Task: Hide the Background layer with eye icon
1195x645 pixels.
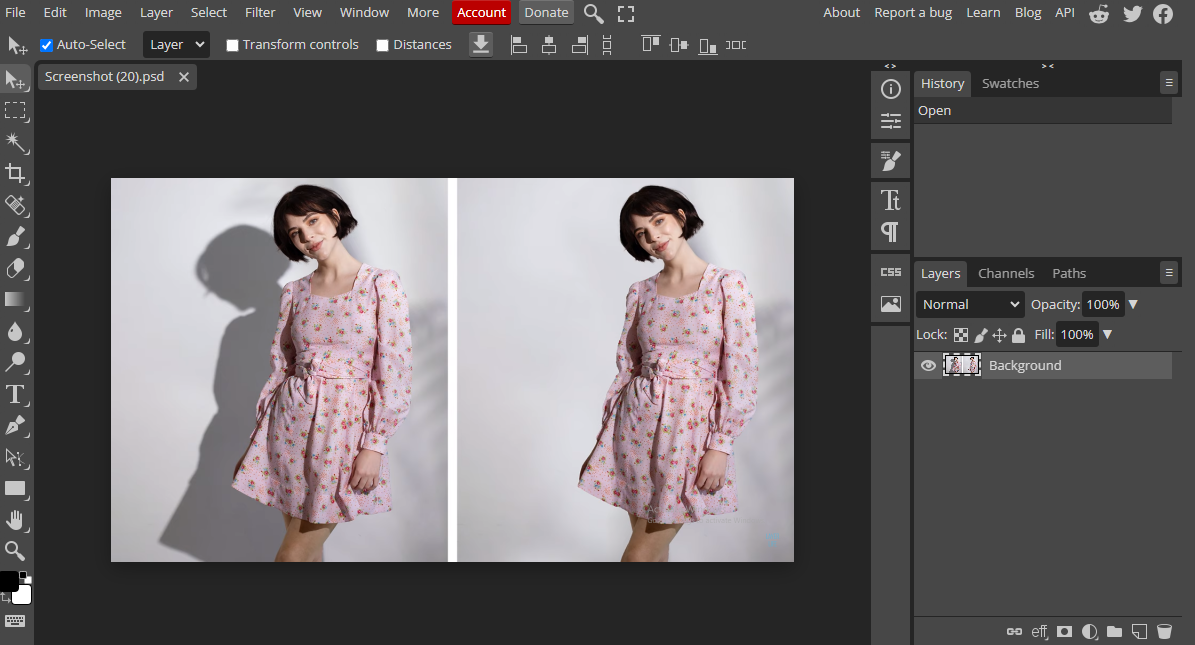Action: [x=928, y=366]
